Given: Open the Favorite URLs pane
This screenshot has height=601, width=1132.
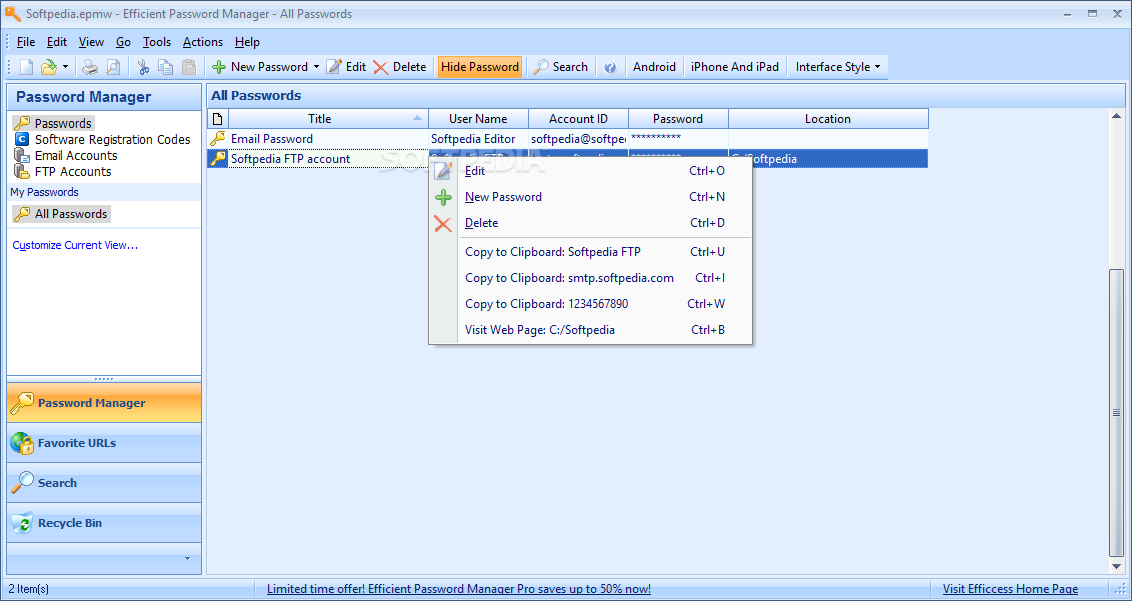Looking at the screenshot, I should point(104,443).
